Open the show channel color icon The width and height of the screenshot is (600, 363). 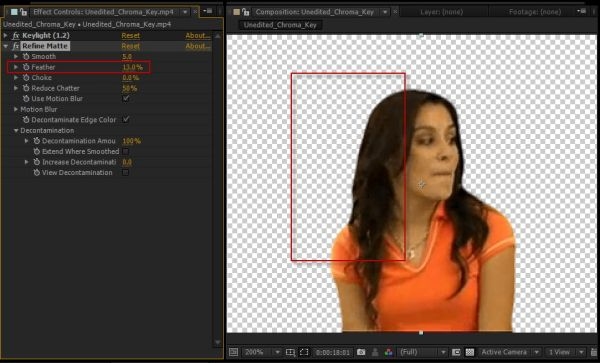(388, 352)
